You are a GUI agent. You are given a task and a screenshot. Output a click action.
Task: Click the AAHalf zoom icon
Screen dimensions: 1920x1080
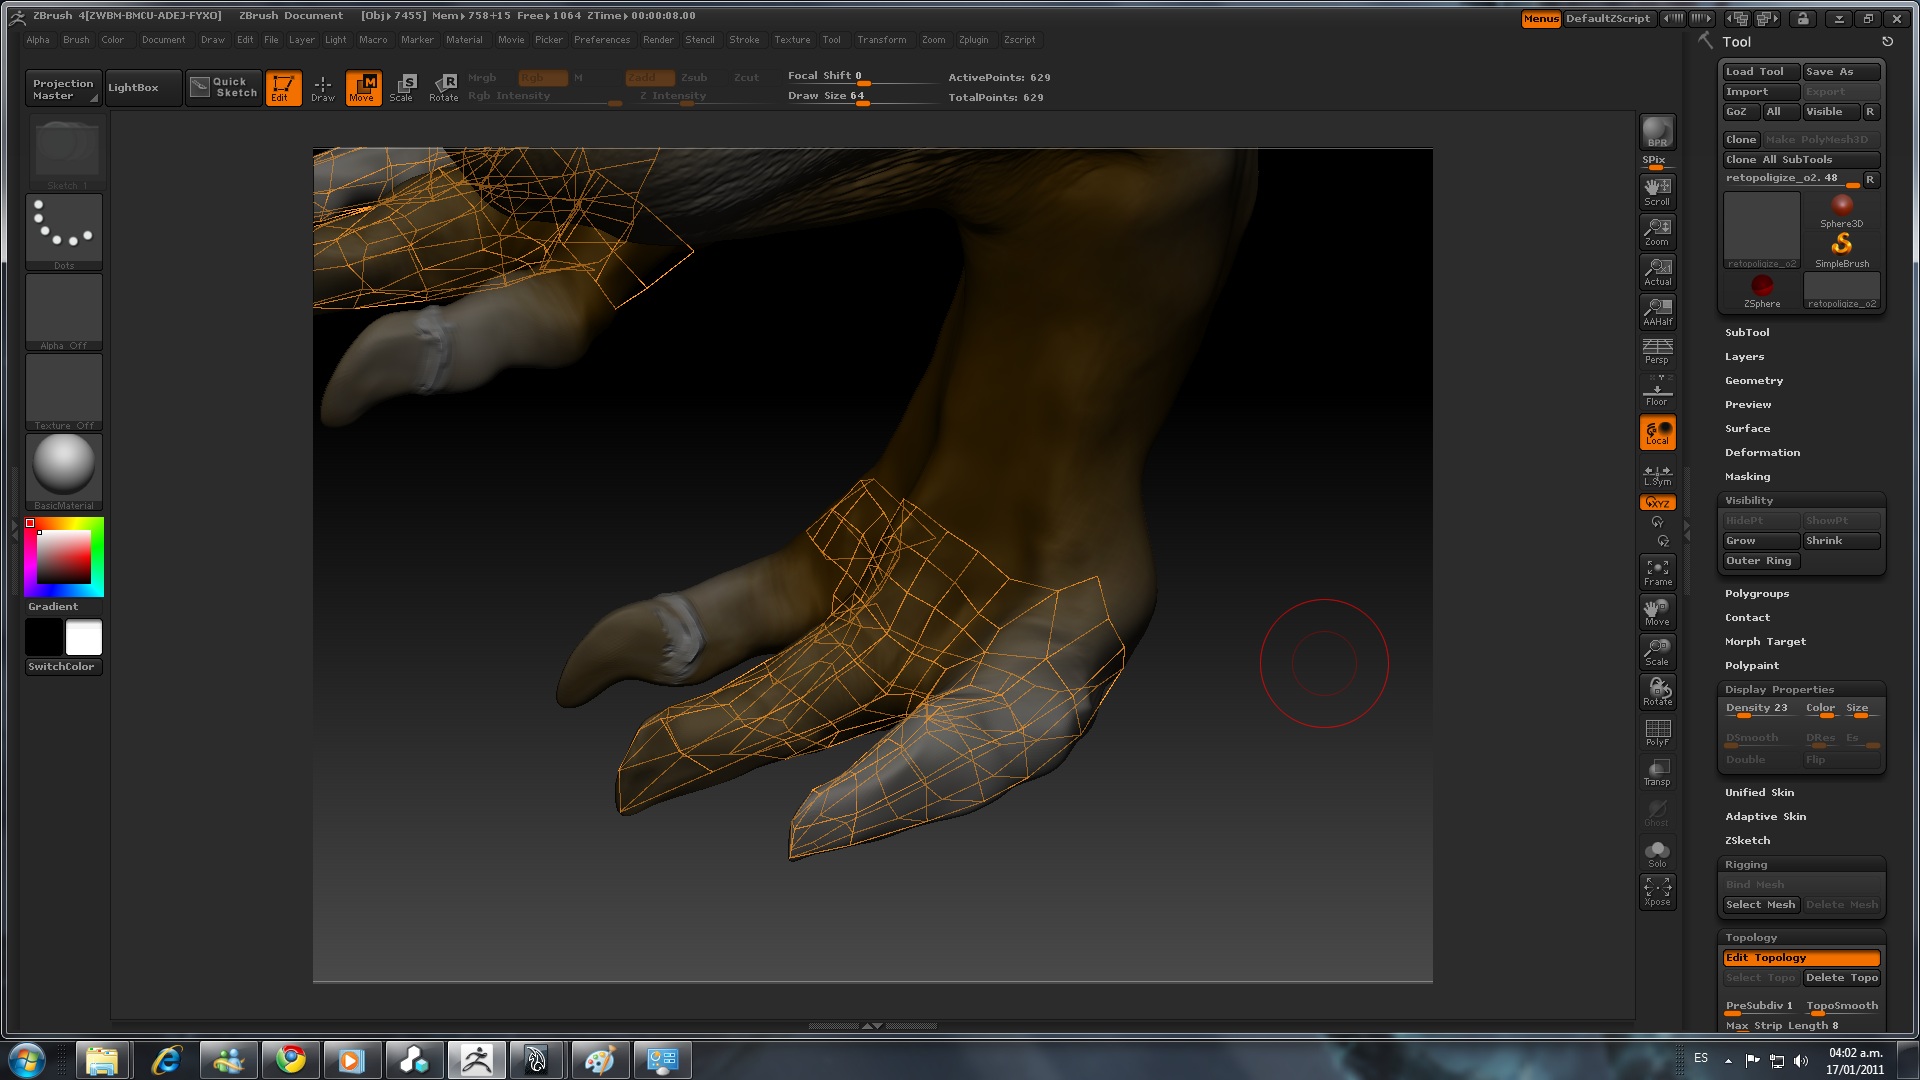click(x=1657, y=312)
